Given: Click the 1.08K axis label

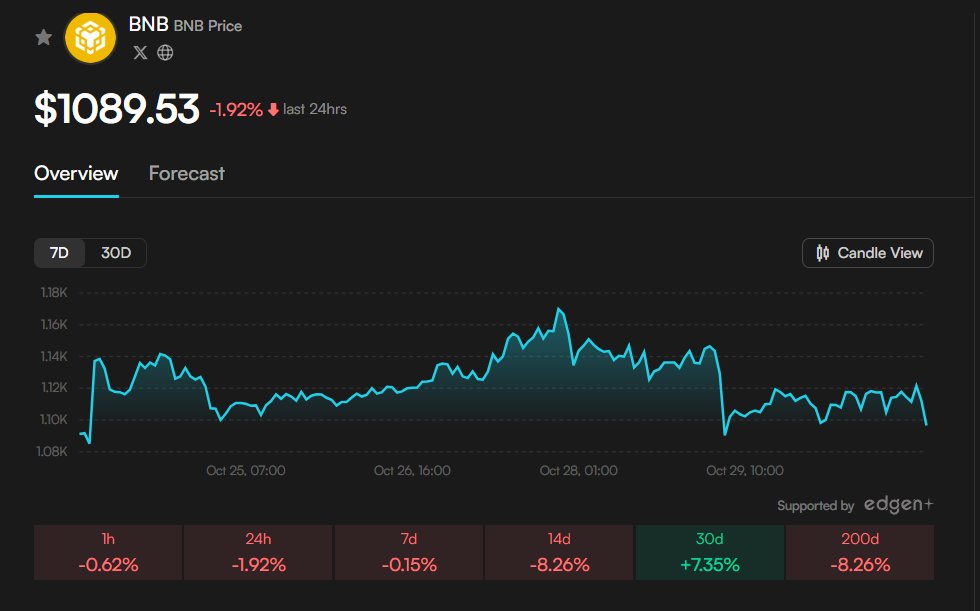Looking at the screenshot, I should [x=52, y=451].
